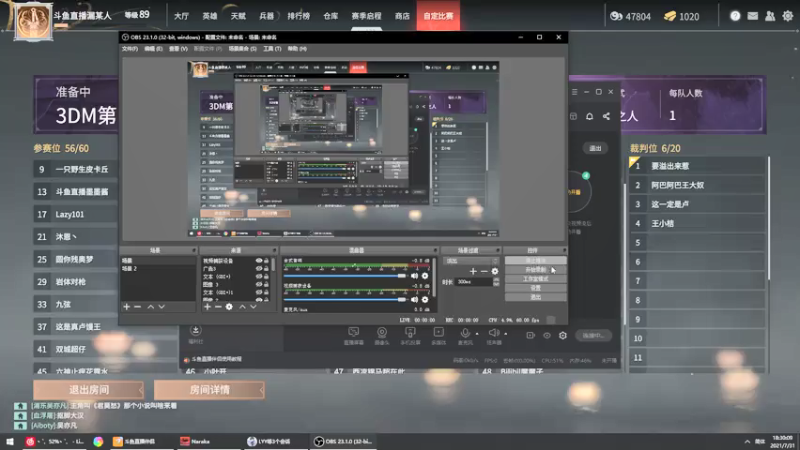Screen dimensions: 800x450
Task: Click the download icon in Douyu left panel
Action: [x=195, y=330]
